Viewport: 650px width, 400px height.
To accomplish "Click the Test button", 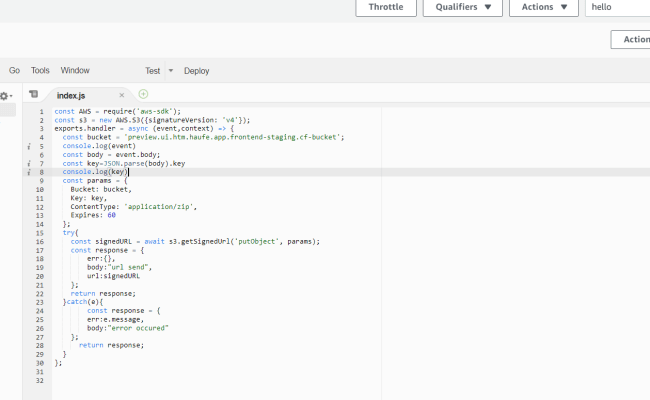I will coord(153,71).
